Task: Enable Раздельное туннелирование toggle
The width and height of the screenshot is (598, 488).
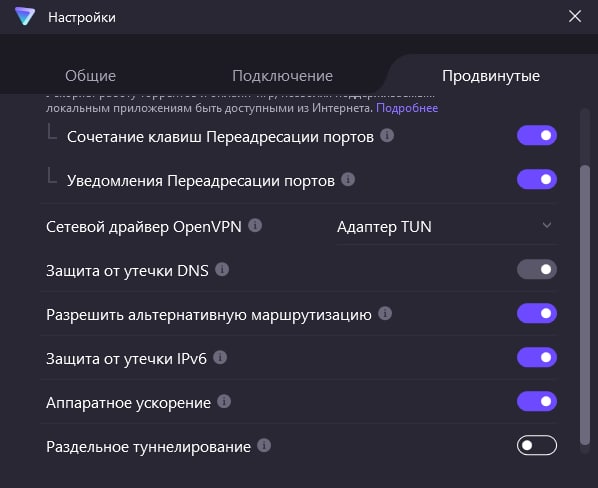Action: point(537,445)
